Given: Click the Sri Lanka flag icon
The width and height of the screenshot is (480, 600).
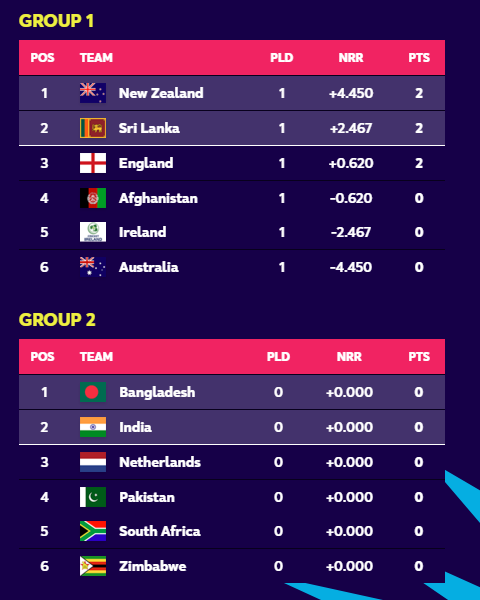Looking at the screenshot, I should pyautogui.click(x=93, y=128).
